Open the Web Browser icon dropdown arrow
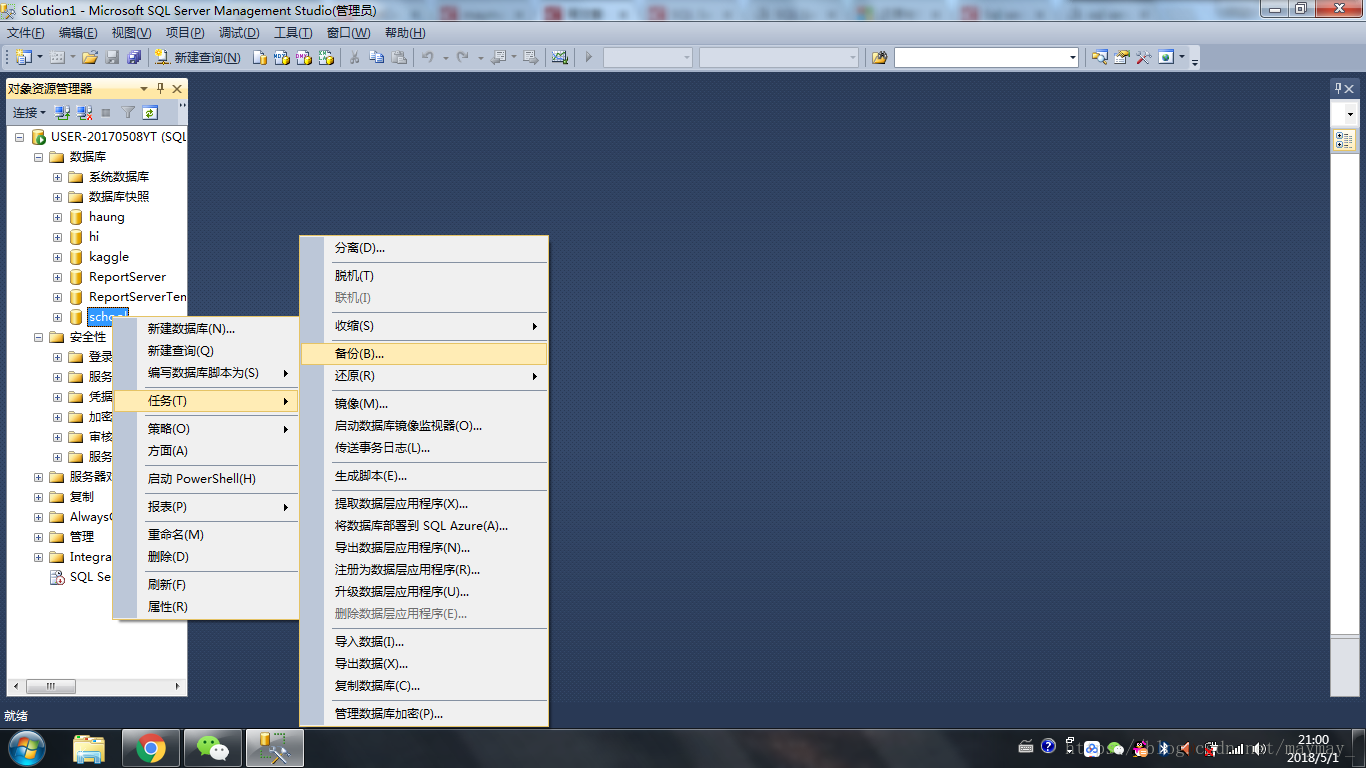1366x768 pixels. (x=1181, y=57)
